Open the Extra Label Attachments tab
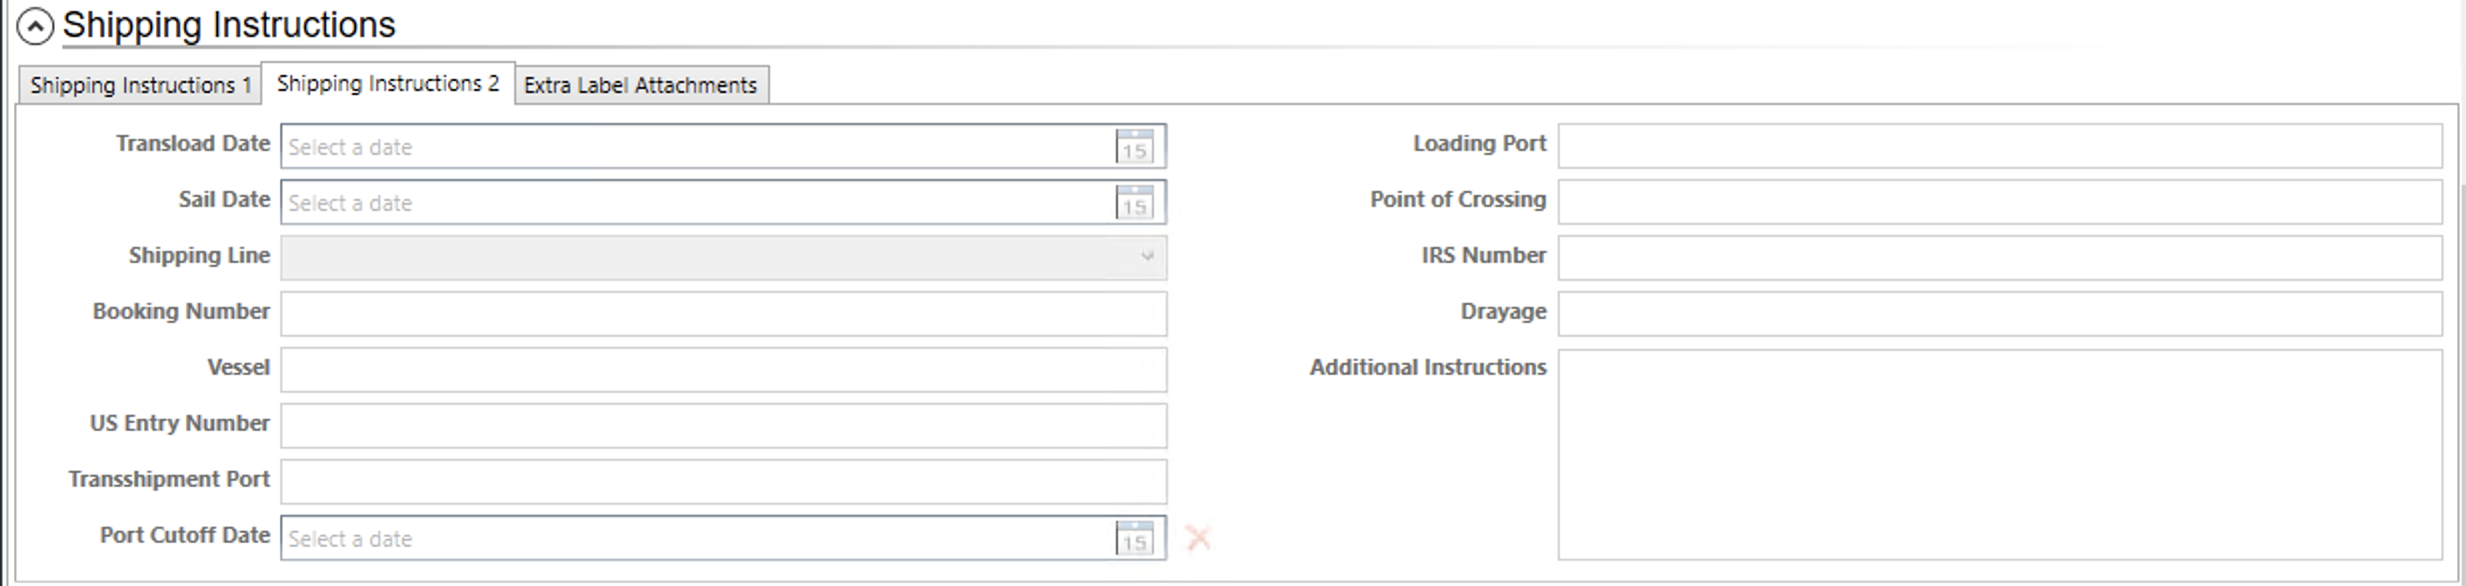Viewport: 2466px width, 586px height. [640, 85]
